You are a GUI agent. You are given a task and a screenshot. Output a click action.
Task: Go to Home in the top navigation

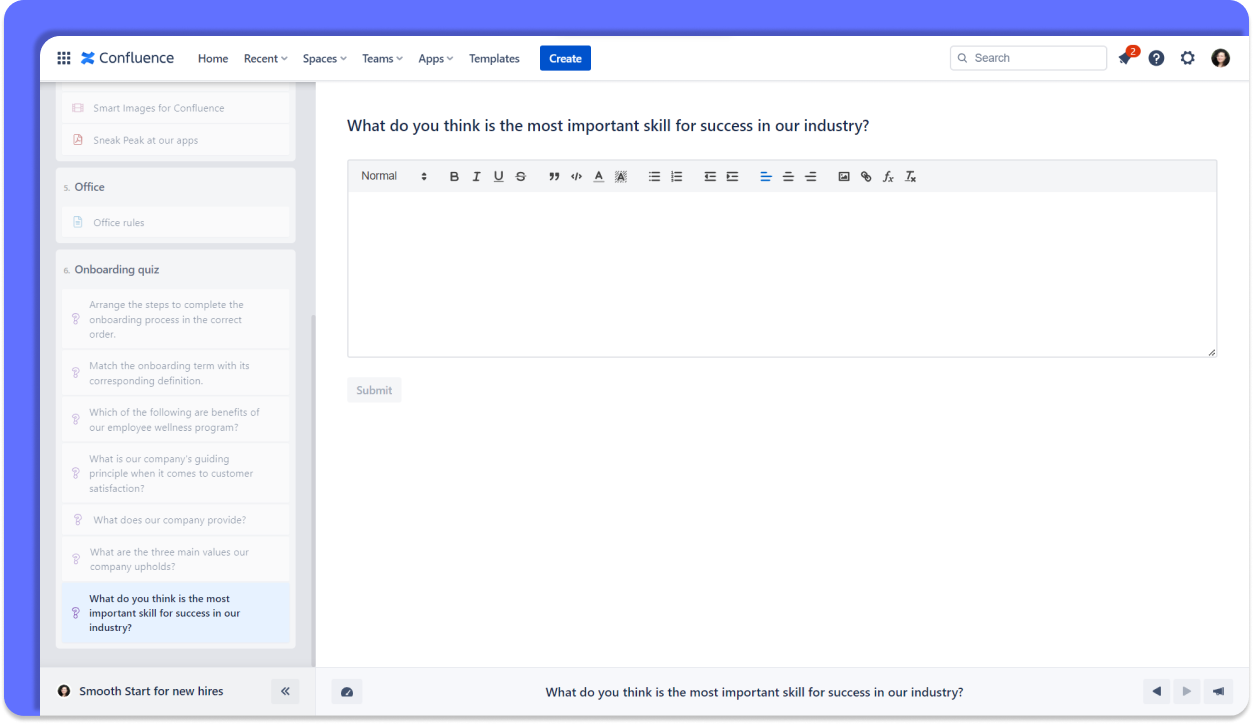click(213, 59)
